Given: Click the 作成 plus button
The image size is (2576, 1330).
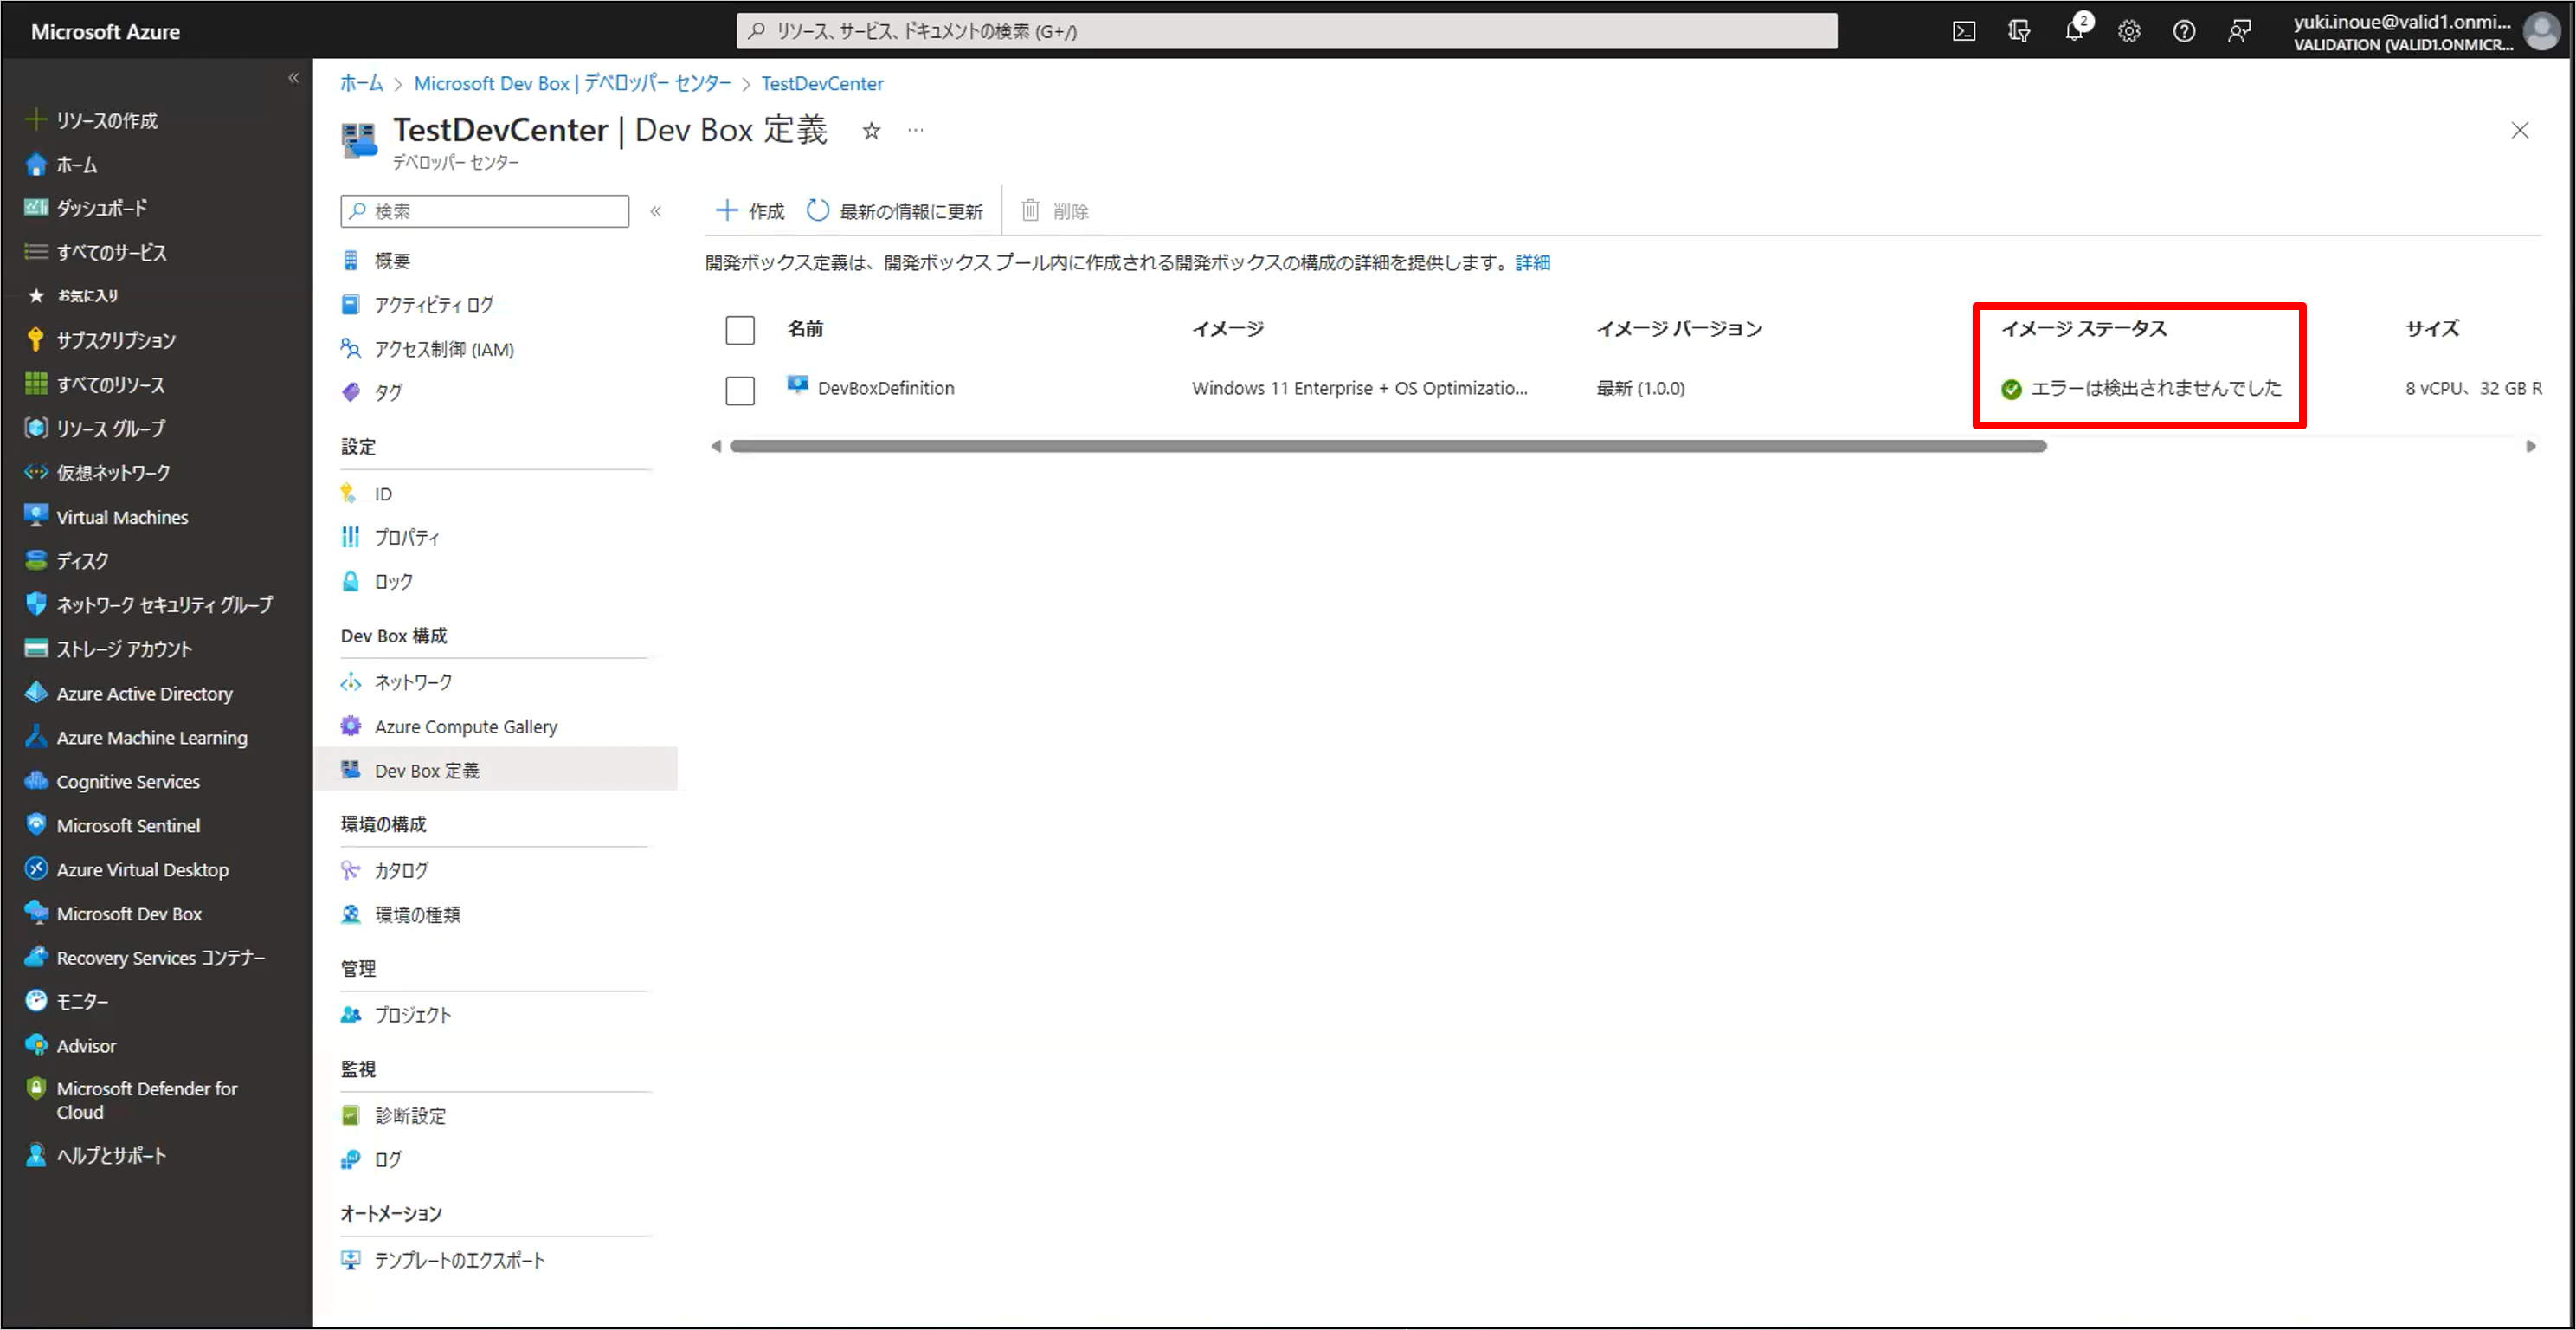Looking at the screenshot, I should (x=750, y=211).
